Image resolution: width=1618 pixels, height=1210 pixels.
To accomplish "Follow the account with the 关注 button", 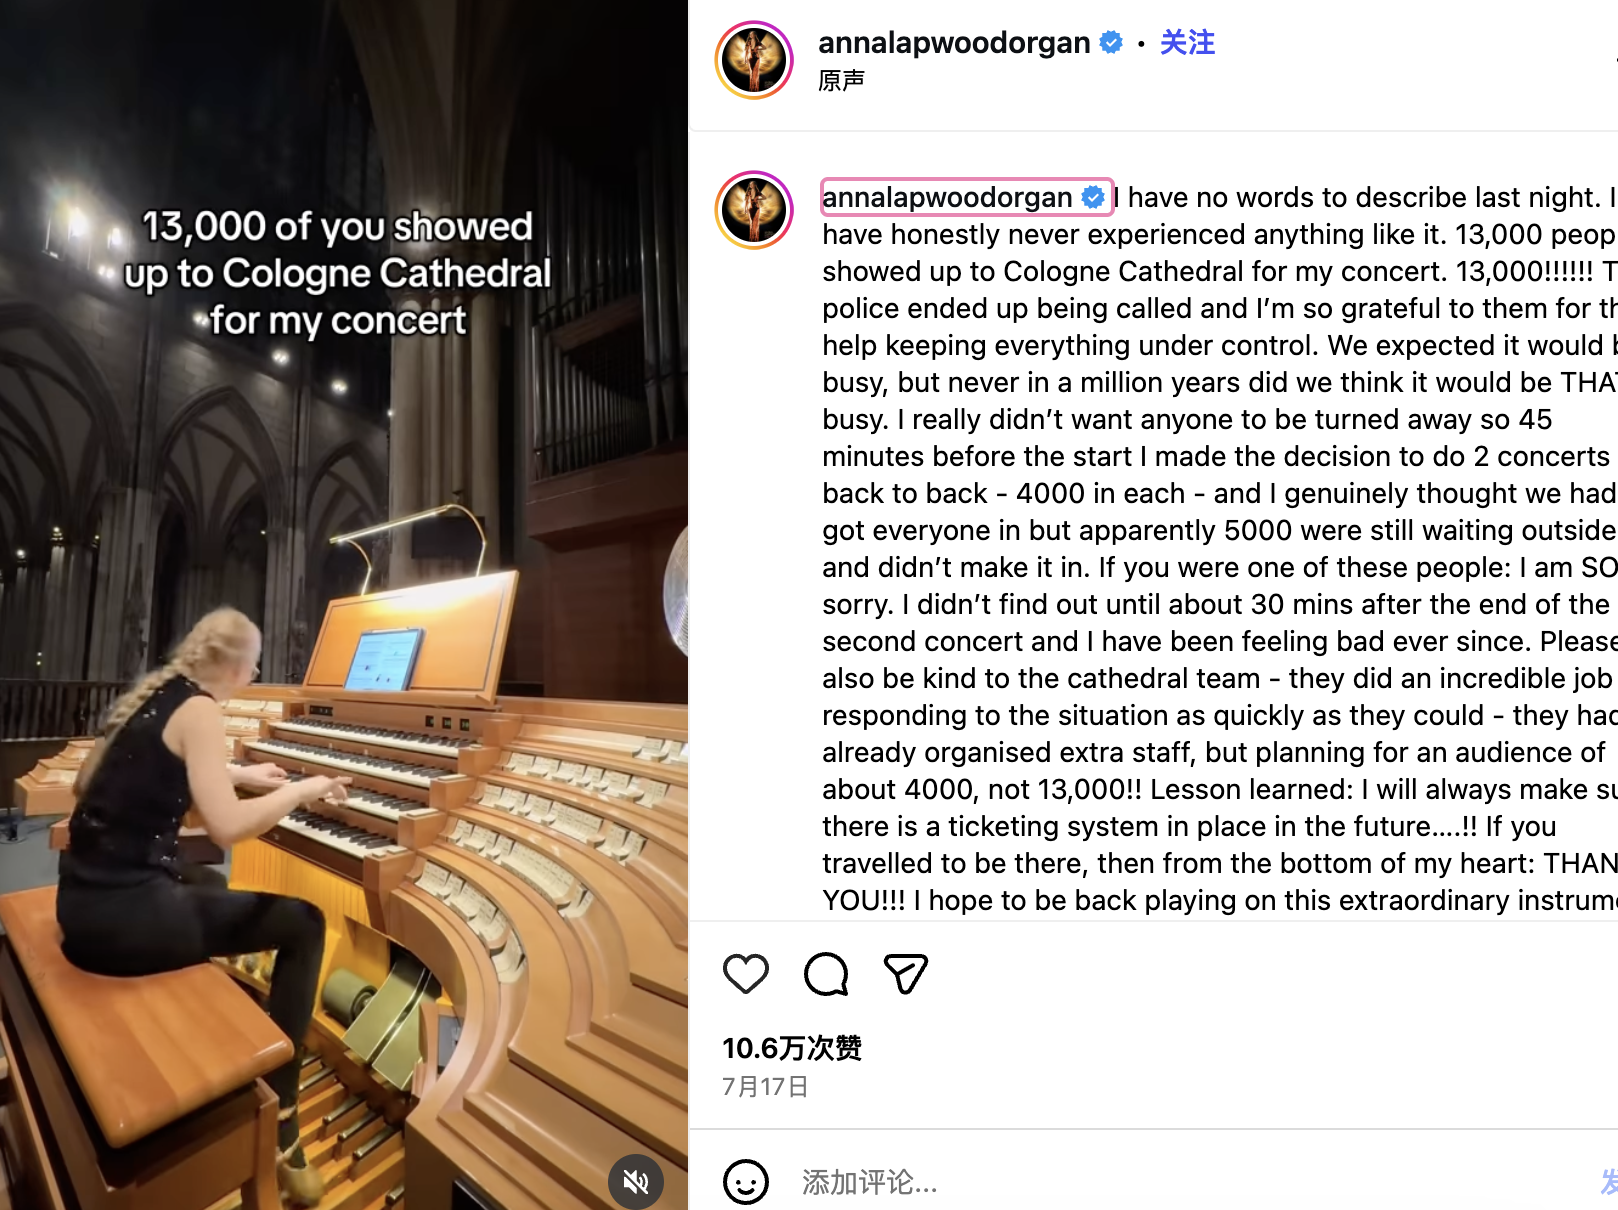I will click(x=1187, y=42).
